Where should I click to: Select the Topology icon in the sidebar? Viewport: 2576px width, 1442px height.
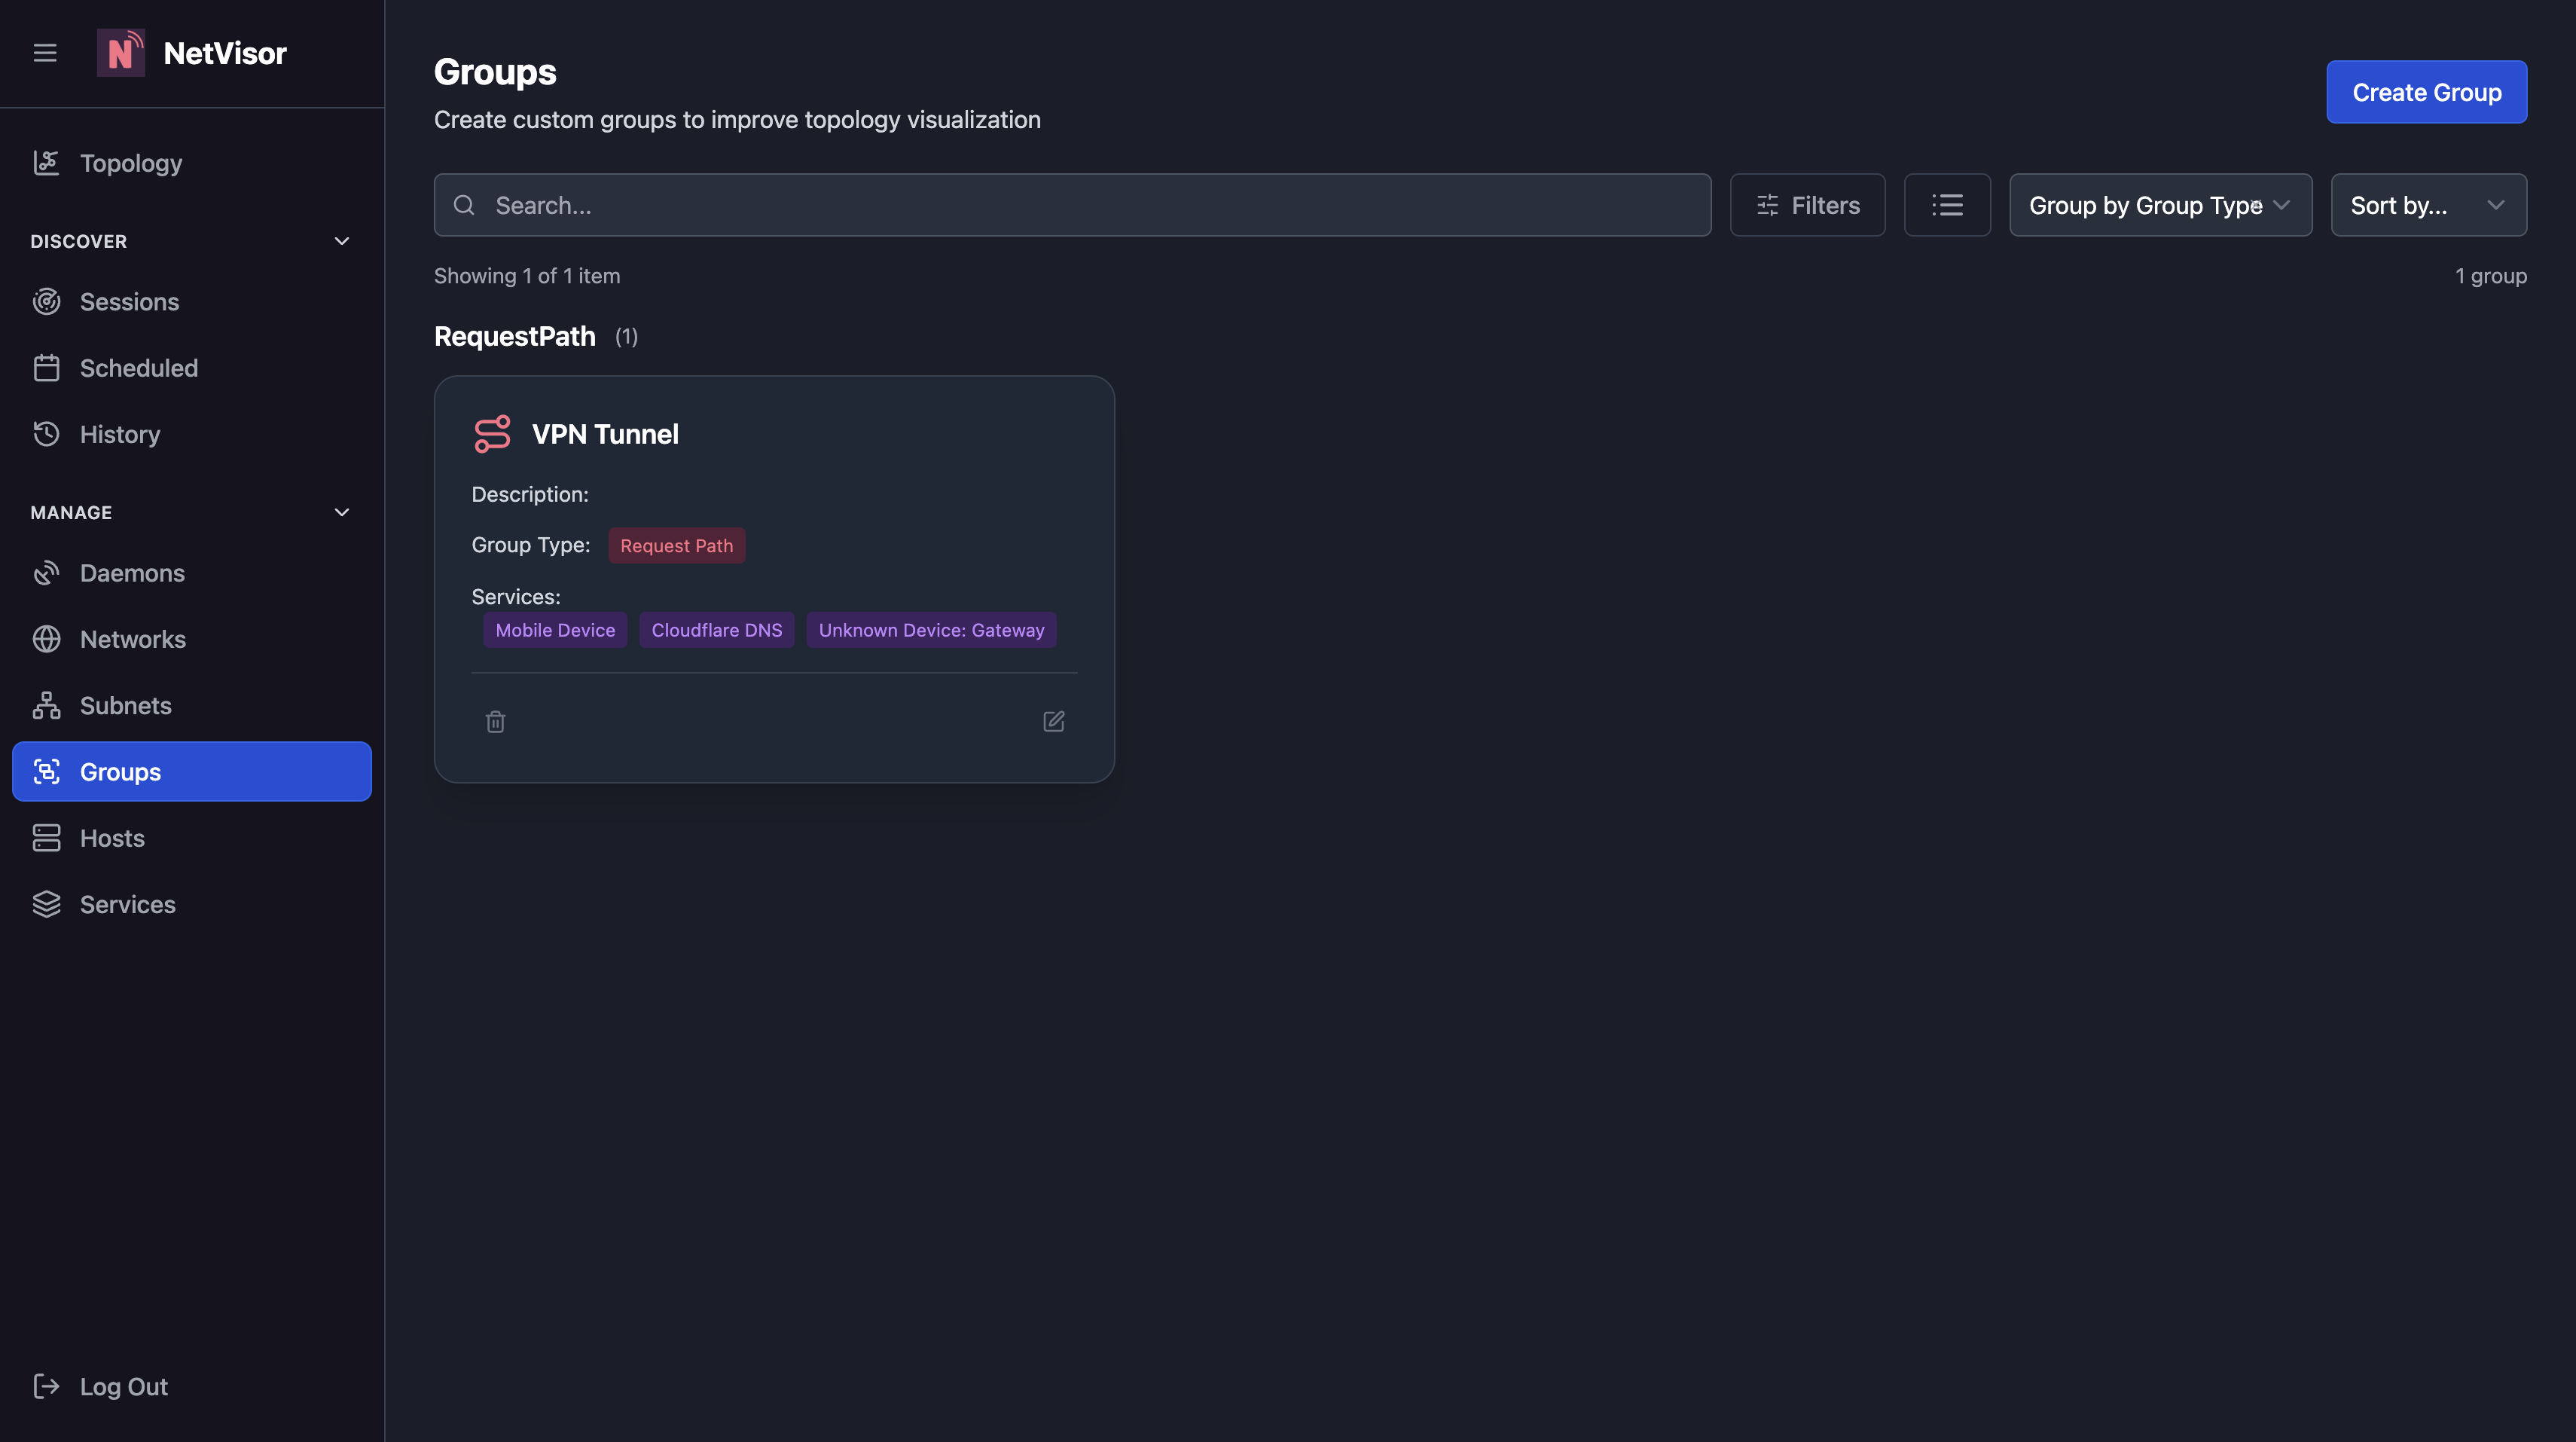point(47,162)
